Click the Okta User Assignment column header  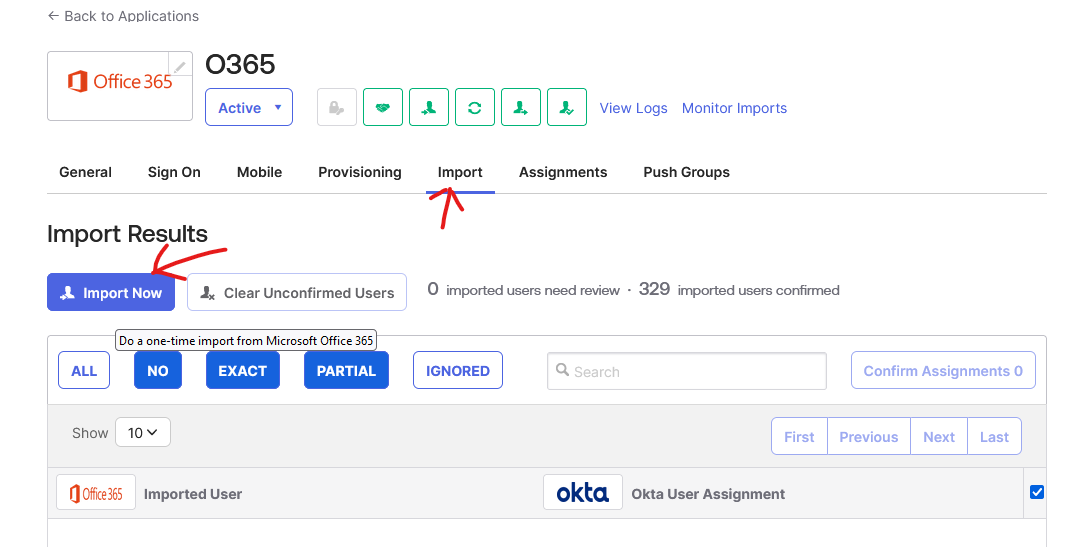(x=708, y=494)
